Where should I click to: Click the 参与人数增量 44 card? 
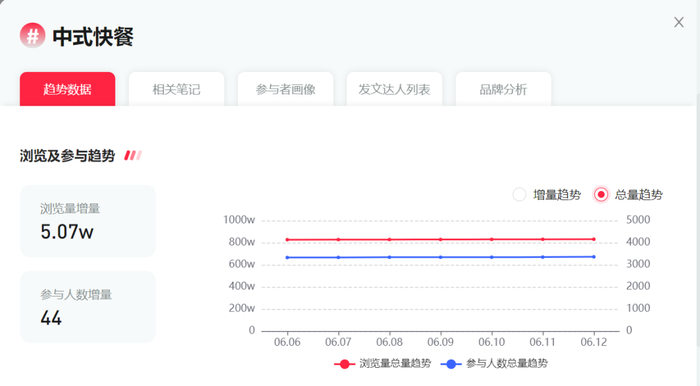point(88,307)
